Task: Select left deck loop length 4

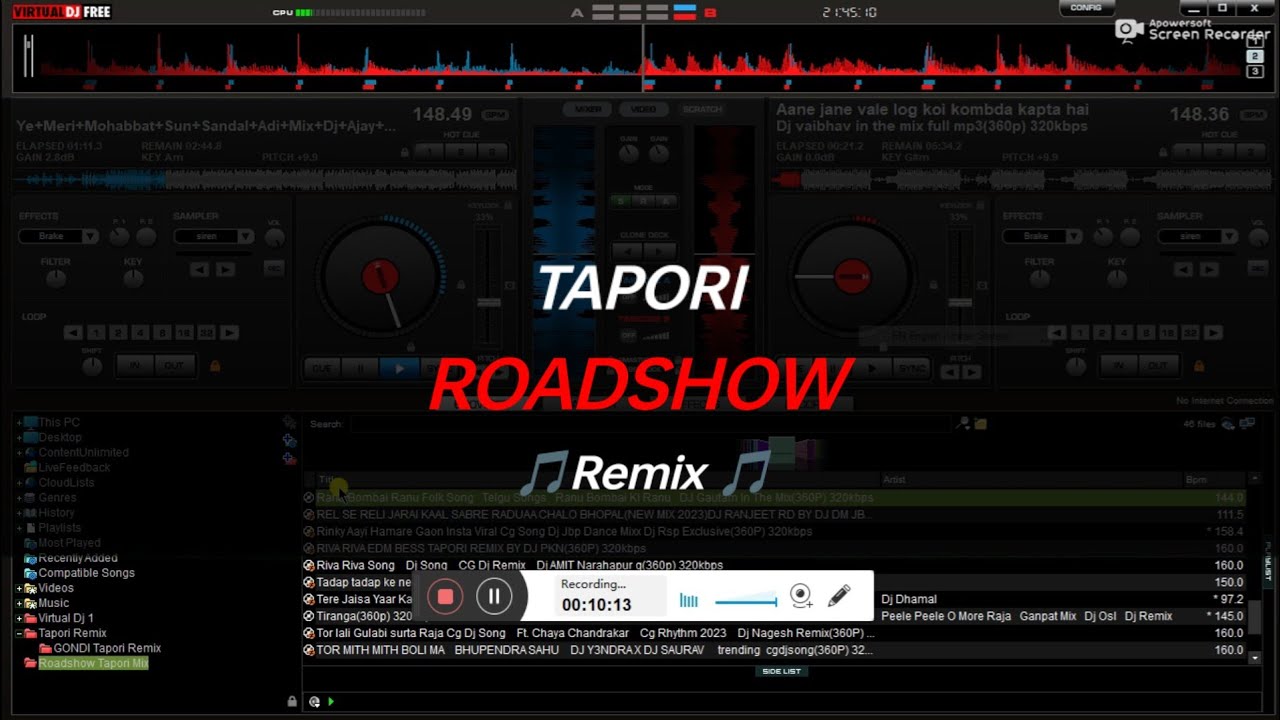Action: (140, 333)
